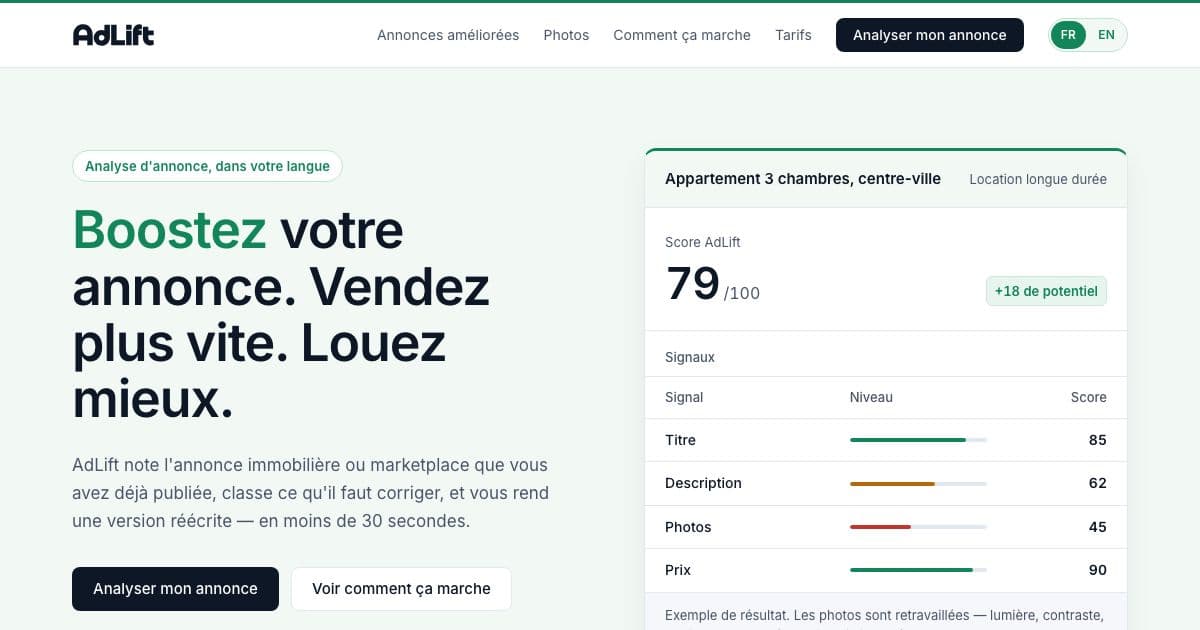Open Comment ça marche nav link
The width and height of the screenshot is (1200, 630).
click(682, 35)
